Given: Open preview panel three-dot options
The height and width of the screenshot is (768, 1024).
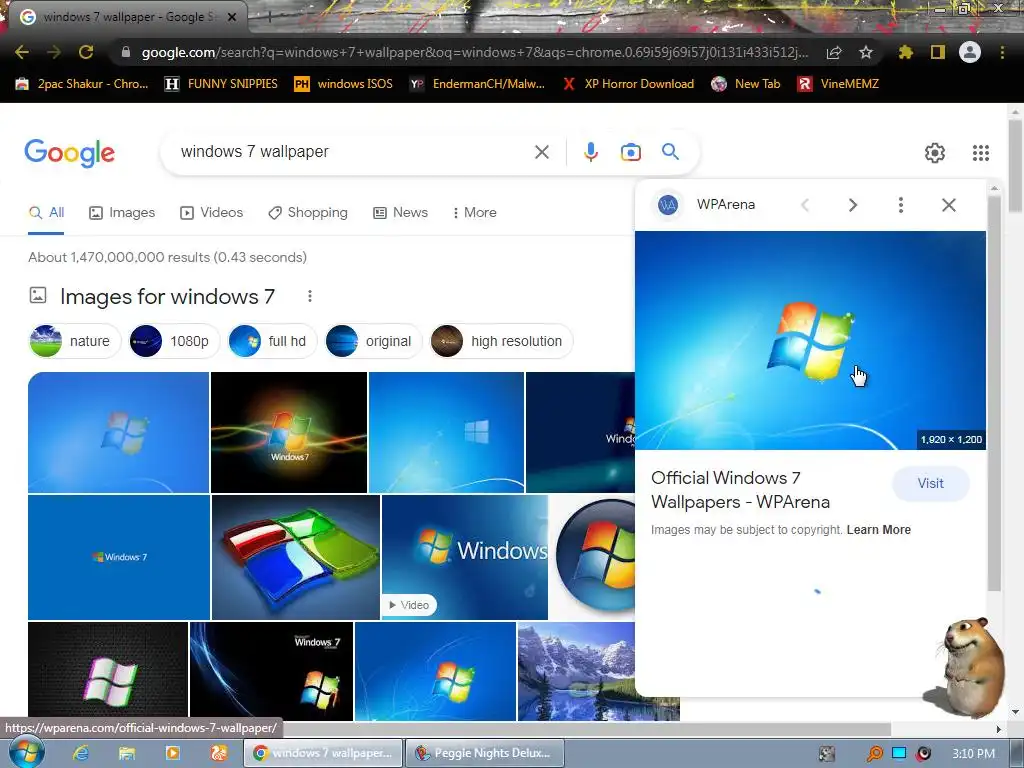Looking at the screenshot, I should pyautogui.click(x=901, y=205).
